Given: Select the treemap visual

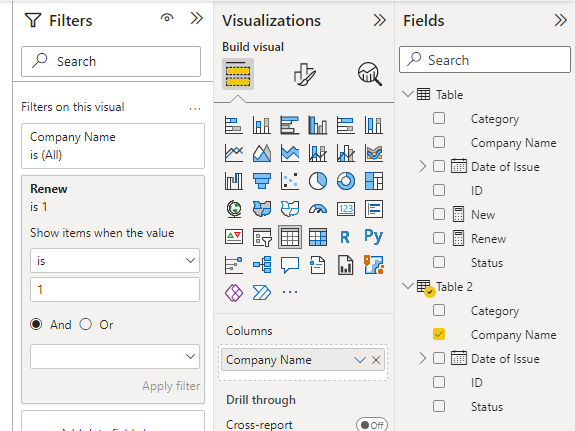Looking at the screenshot, I should click(374, 181).
